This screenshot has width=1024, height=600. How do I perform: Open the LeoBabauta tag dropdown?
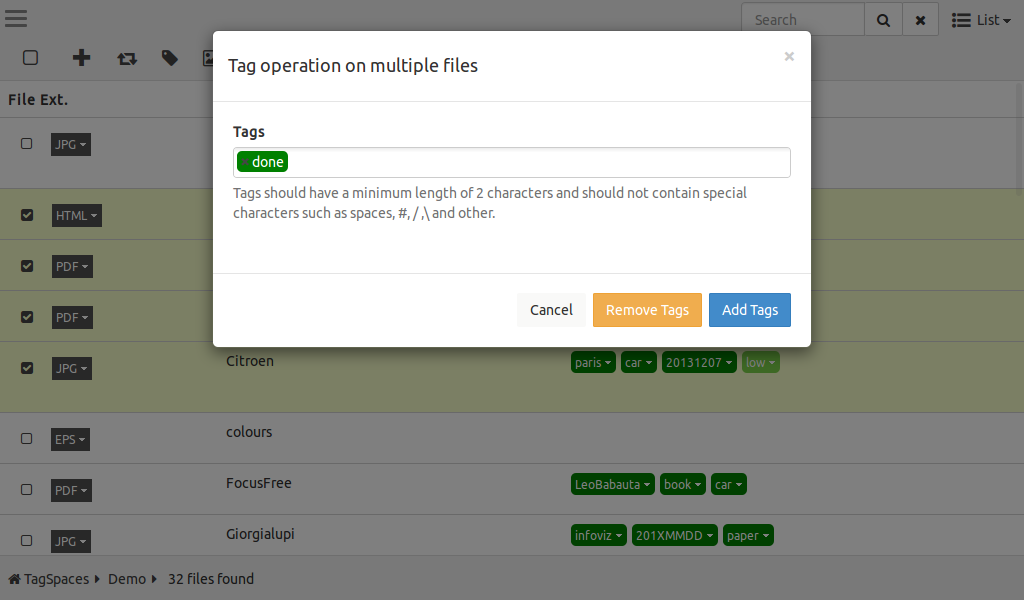pyautogui.click(x=613, y=485)
